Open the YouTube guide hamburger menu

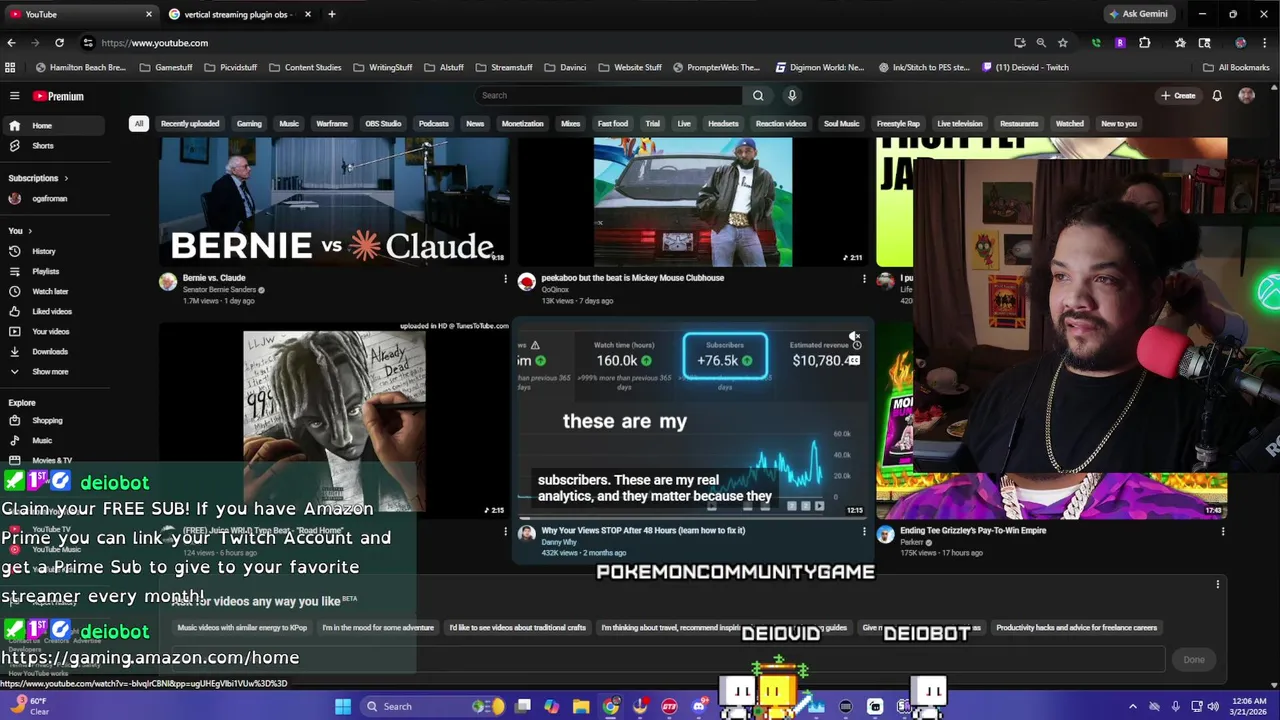pos(15,96)
